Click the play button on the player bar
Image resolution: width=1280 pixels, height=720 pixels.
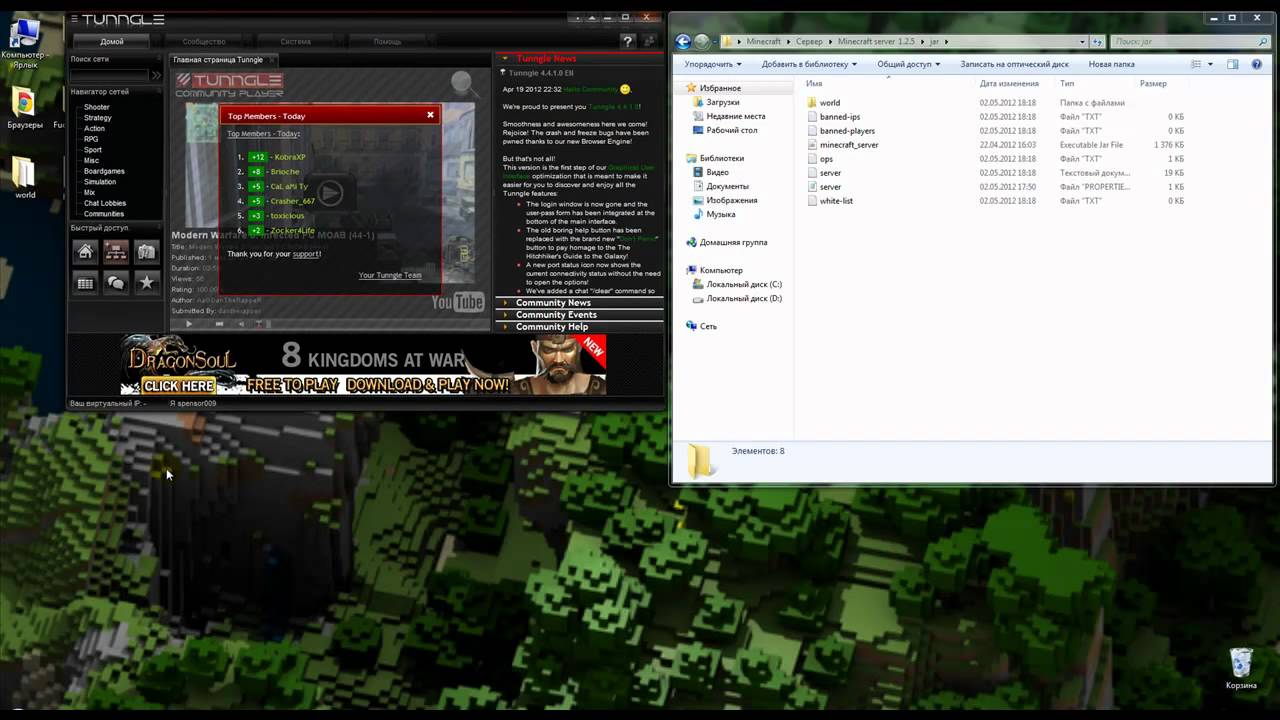(189, 324)
